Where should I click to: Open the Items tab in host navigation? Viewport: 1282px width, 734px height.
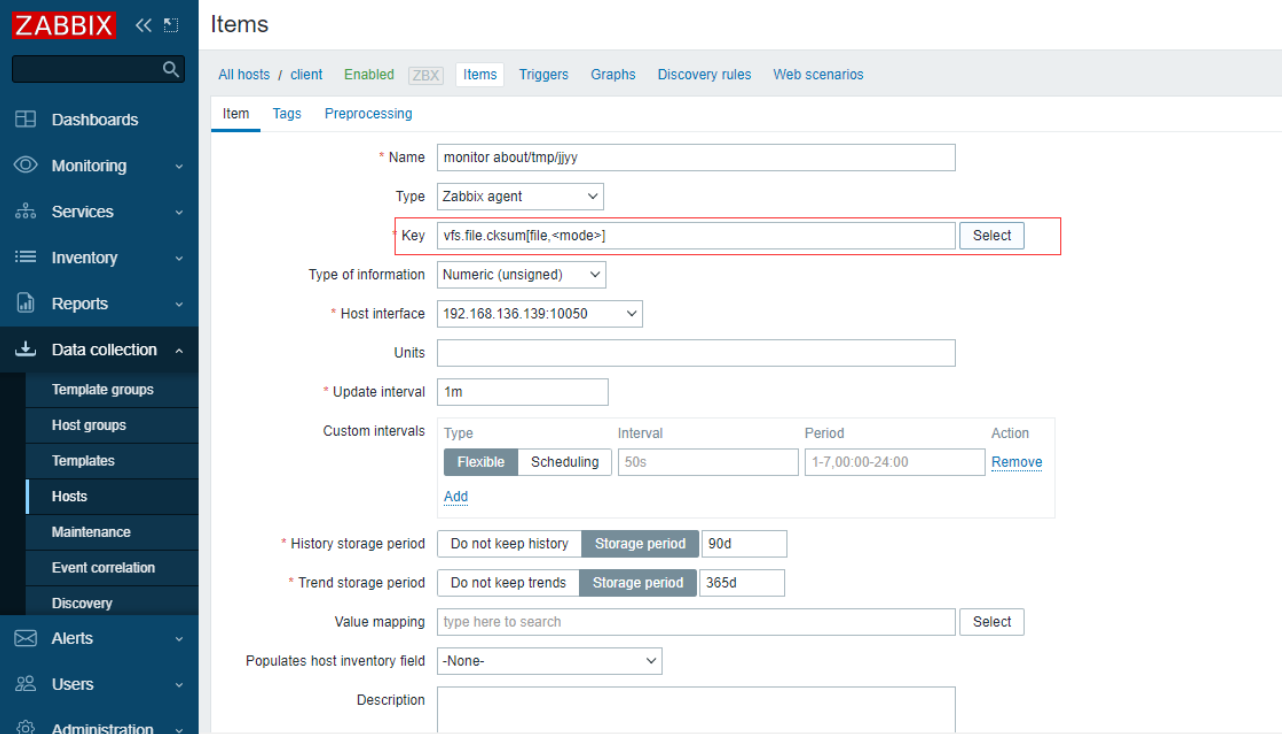pos(480,75)
